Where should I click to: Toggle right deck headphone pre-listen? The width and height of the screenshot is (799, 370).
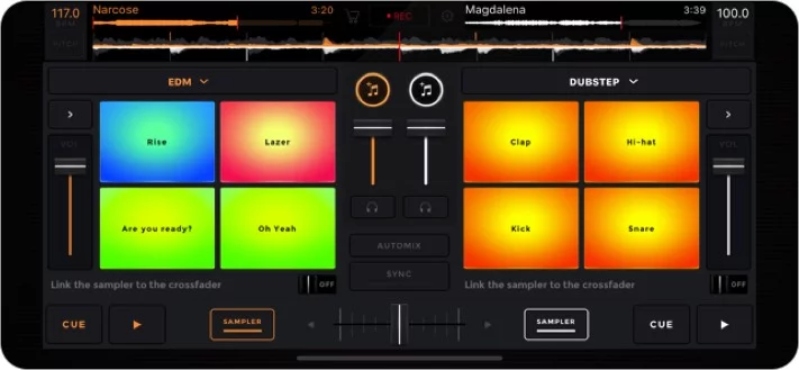click(425, 207)
